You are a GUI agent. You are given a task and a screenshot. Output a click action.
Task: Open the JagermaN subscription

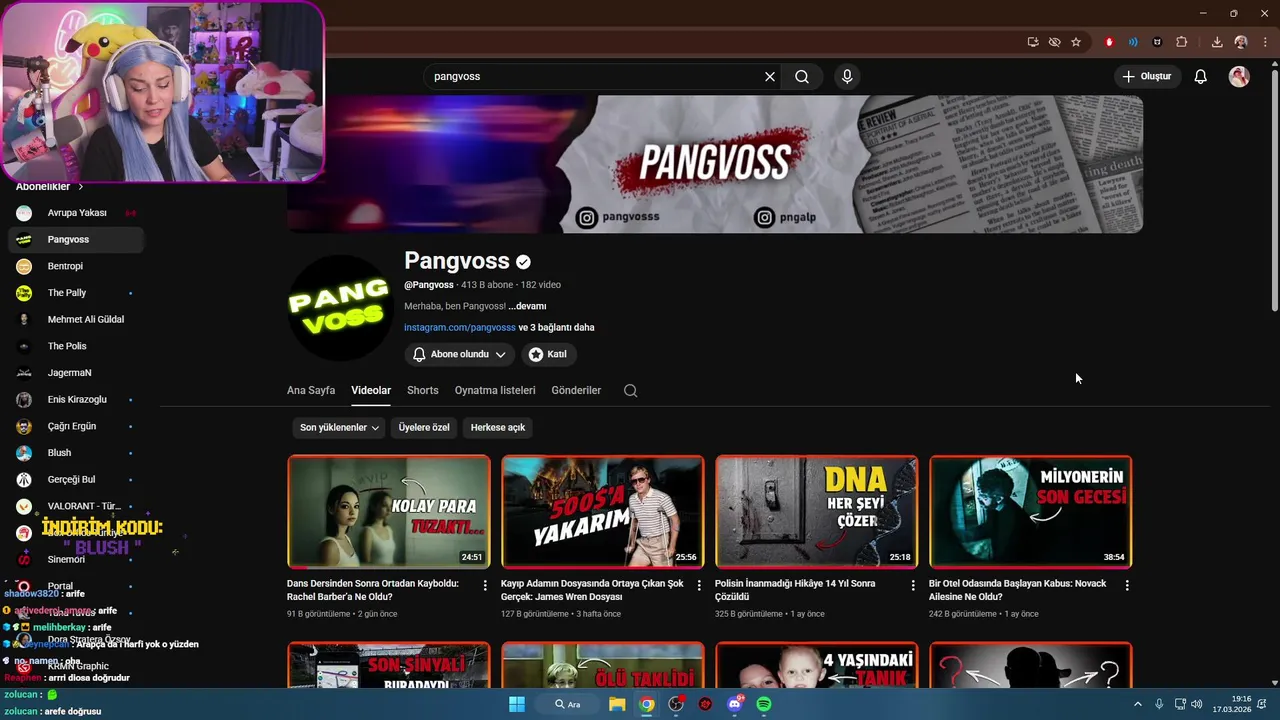[x=76, y=373]
